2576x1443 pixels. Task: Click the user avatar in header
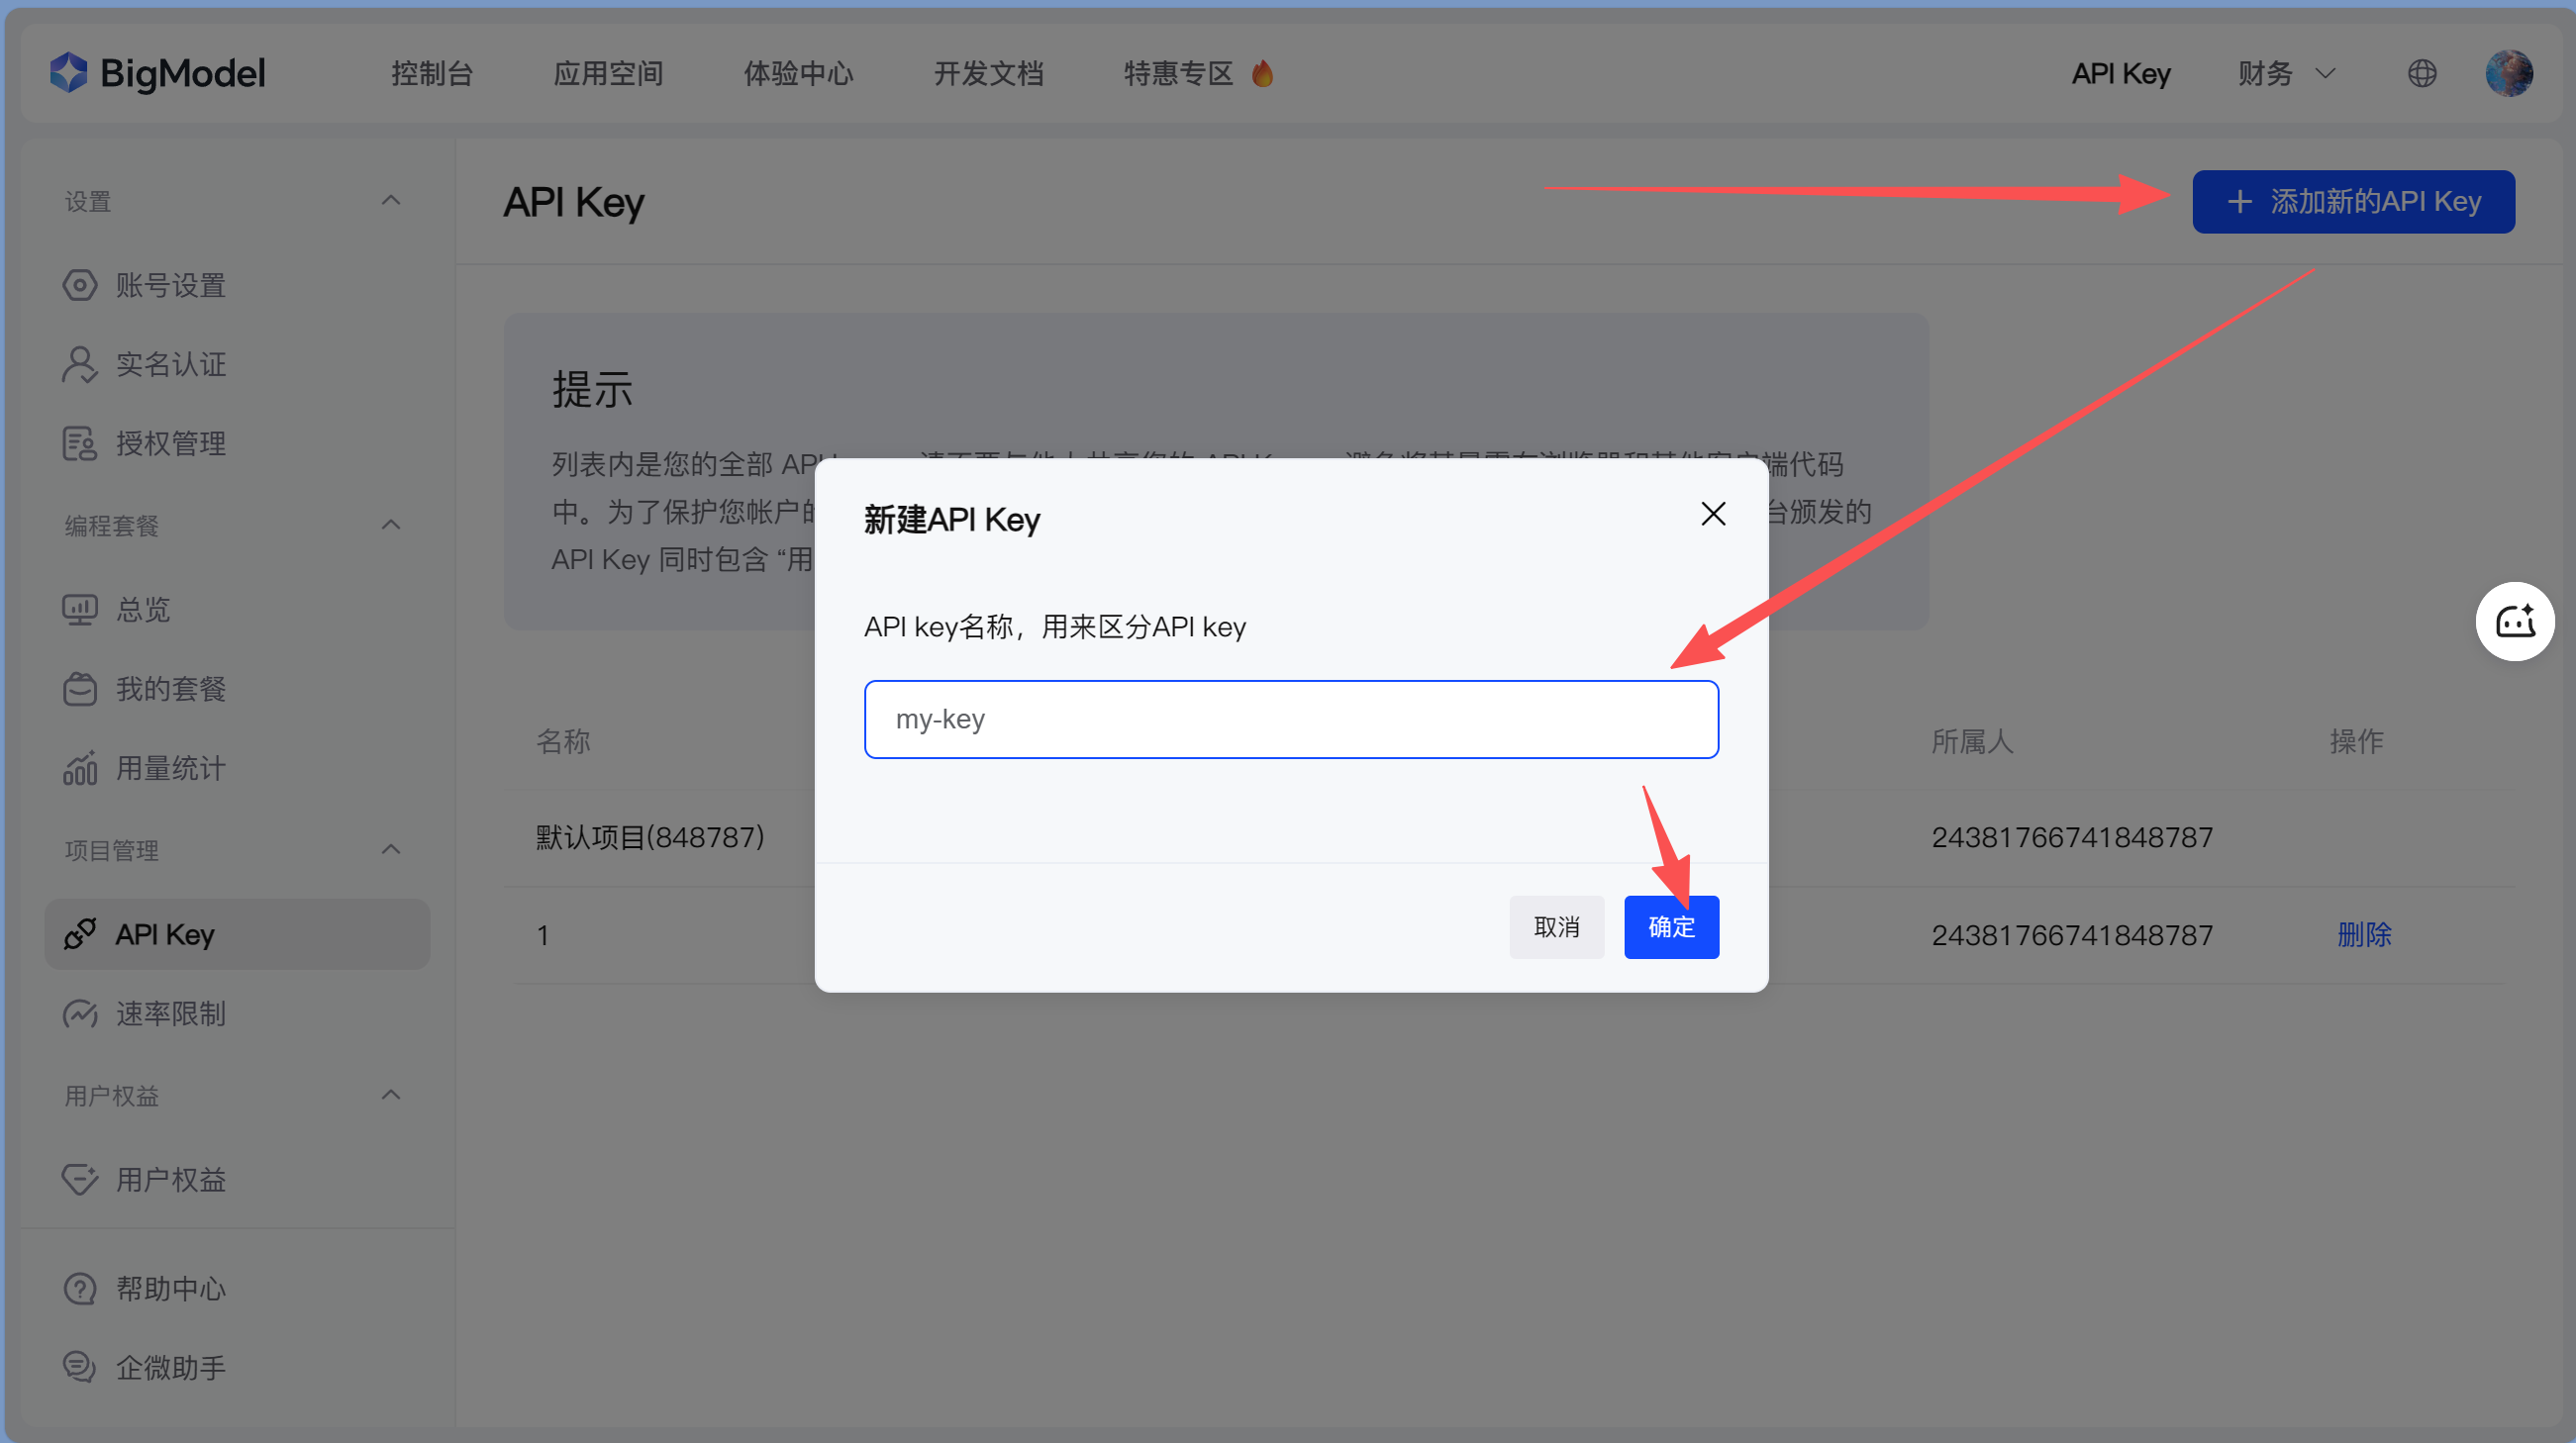pos(2508,73)
